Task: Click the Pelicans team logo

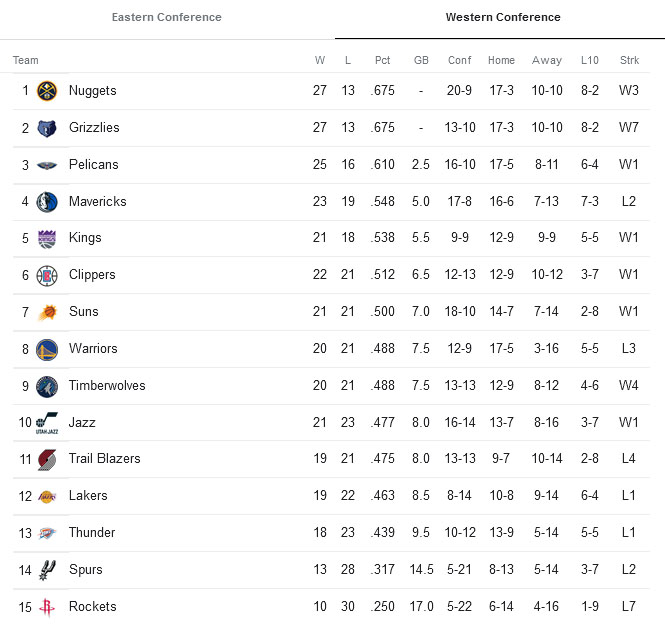Action: [47, 165]
